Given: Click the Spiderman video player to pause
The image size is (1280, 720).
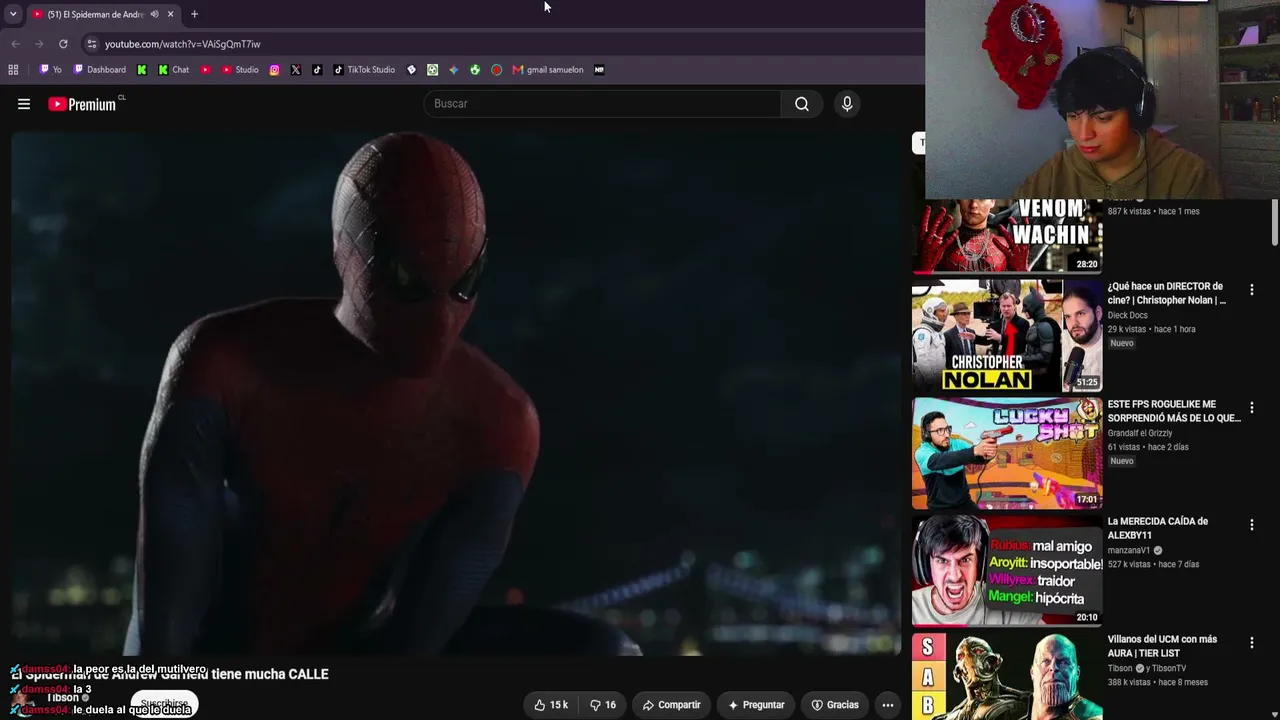Looking at the screenshot, I should click(x=456, y=393).
